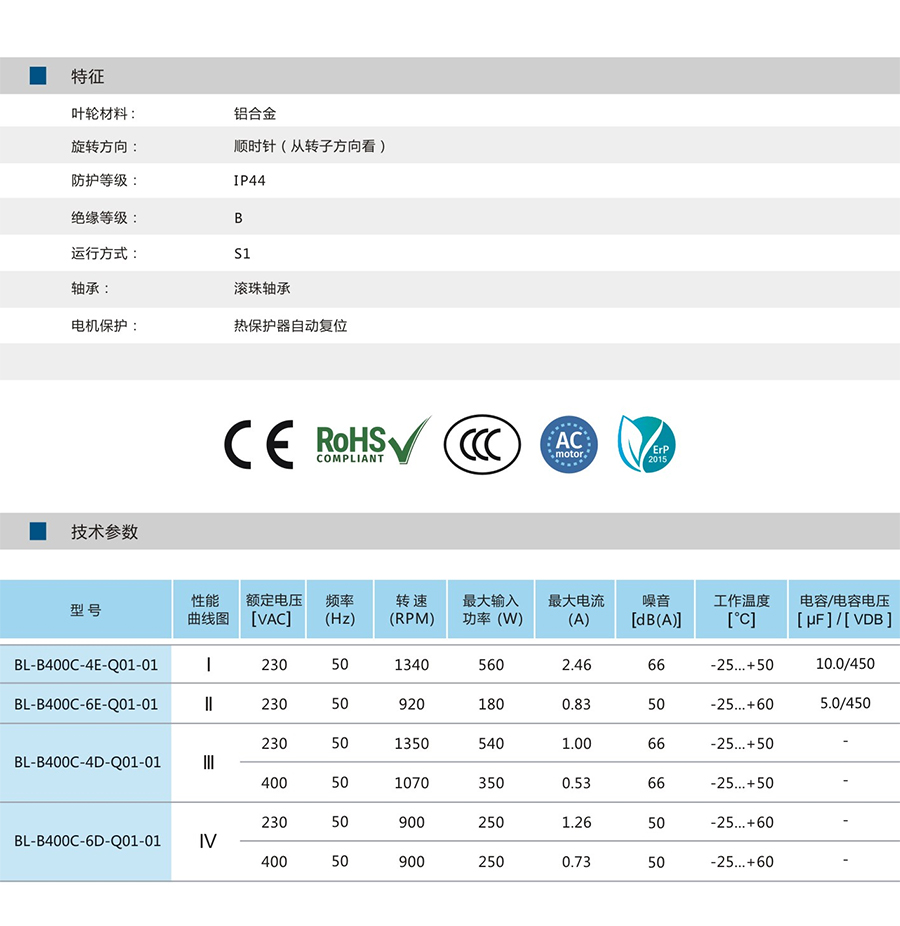
Task: Click the CE certification mark
Action: pyautogui.click(x=258, y=445)
